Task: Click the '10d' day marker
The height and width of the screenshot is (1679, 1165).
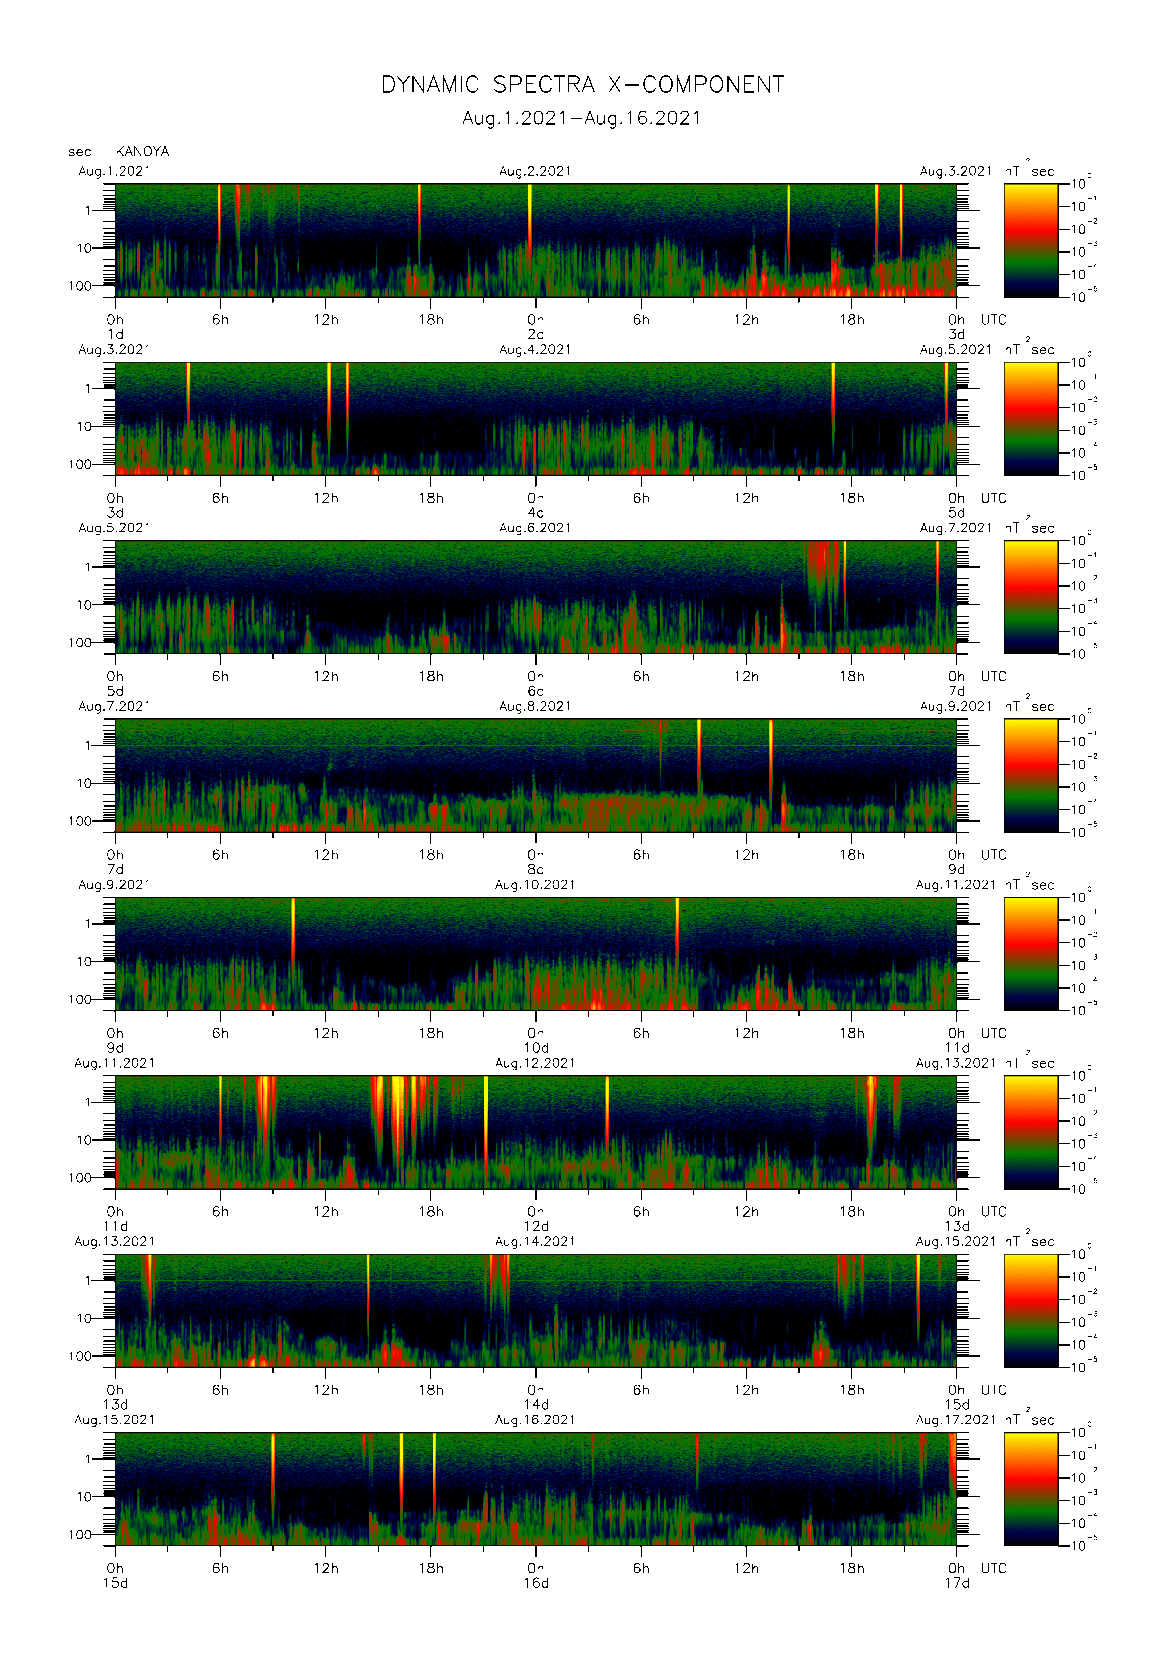Action: (536, 1048)
